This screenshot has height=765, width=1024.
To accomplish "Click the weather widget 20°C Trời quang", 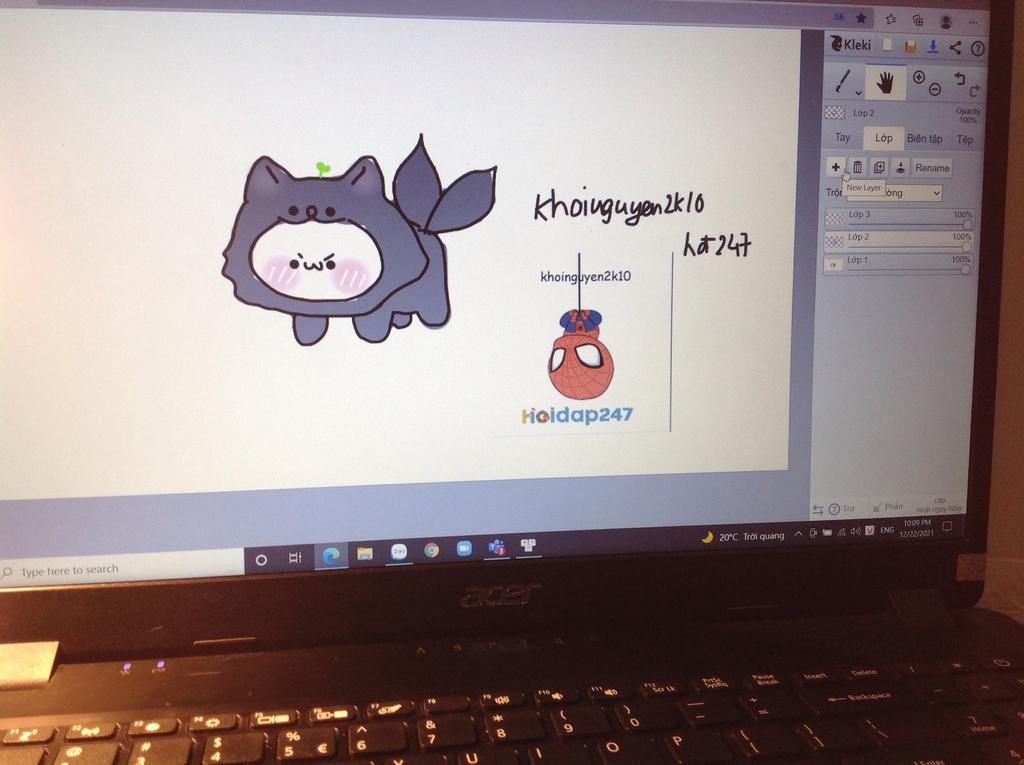I will (x=743, y=536).
